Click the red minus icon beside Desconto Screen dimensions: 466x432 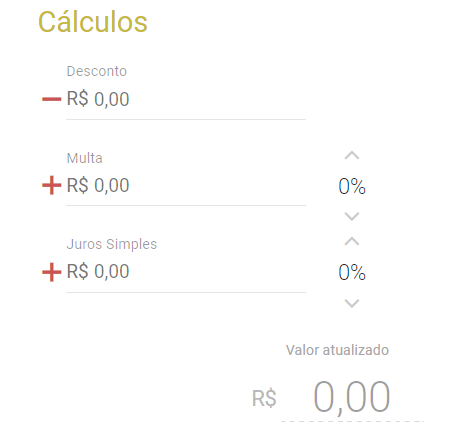point(51,99)
